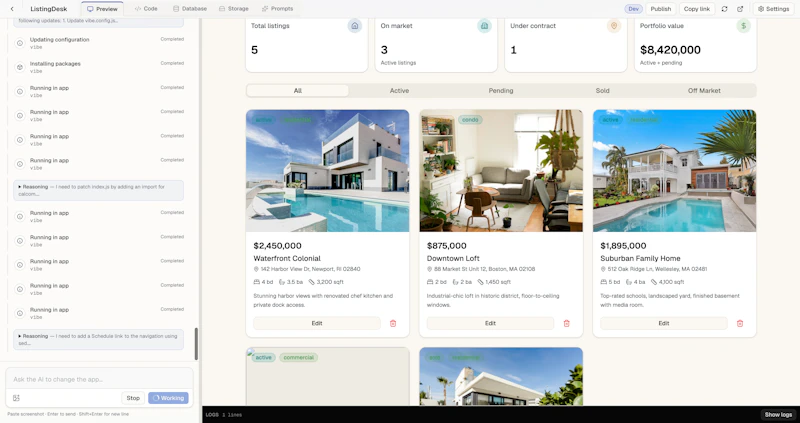Click location pin beside 142 Harbor View Dr
Image resolution: width=800 pixels, height=423 pixels.
(256, 269)
